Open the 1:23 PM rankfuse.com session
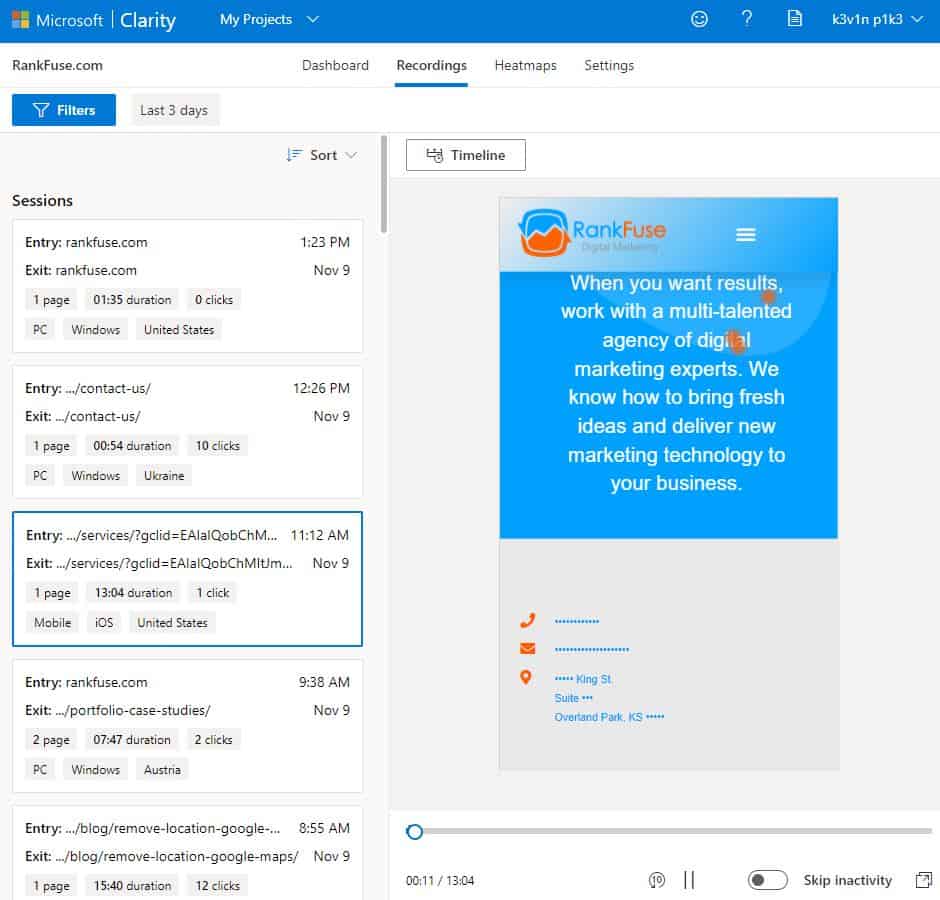The image size is (940, 900). pyautogui.click(x=188, y=286)
